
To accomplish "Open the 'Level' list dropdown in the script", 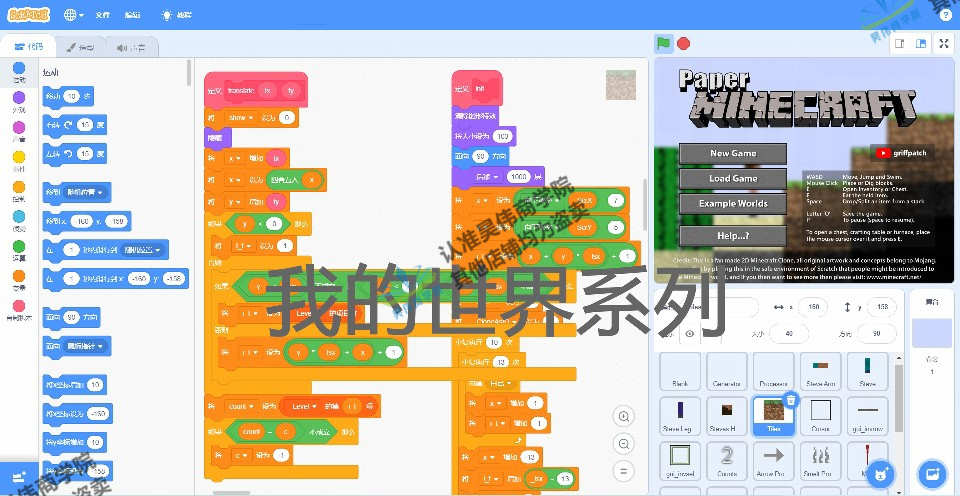I will click(304, 406).
